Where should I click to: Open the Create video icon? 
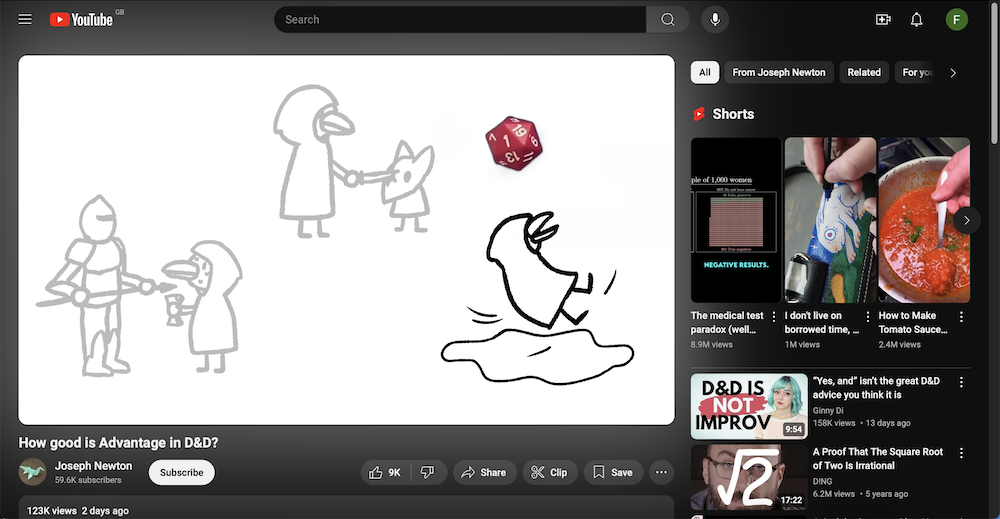point(882,19)
